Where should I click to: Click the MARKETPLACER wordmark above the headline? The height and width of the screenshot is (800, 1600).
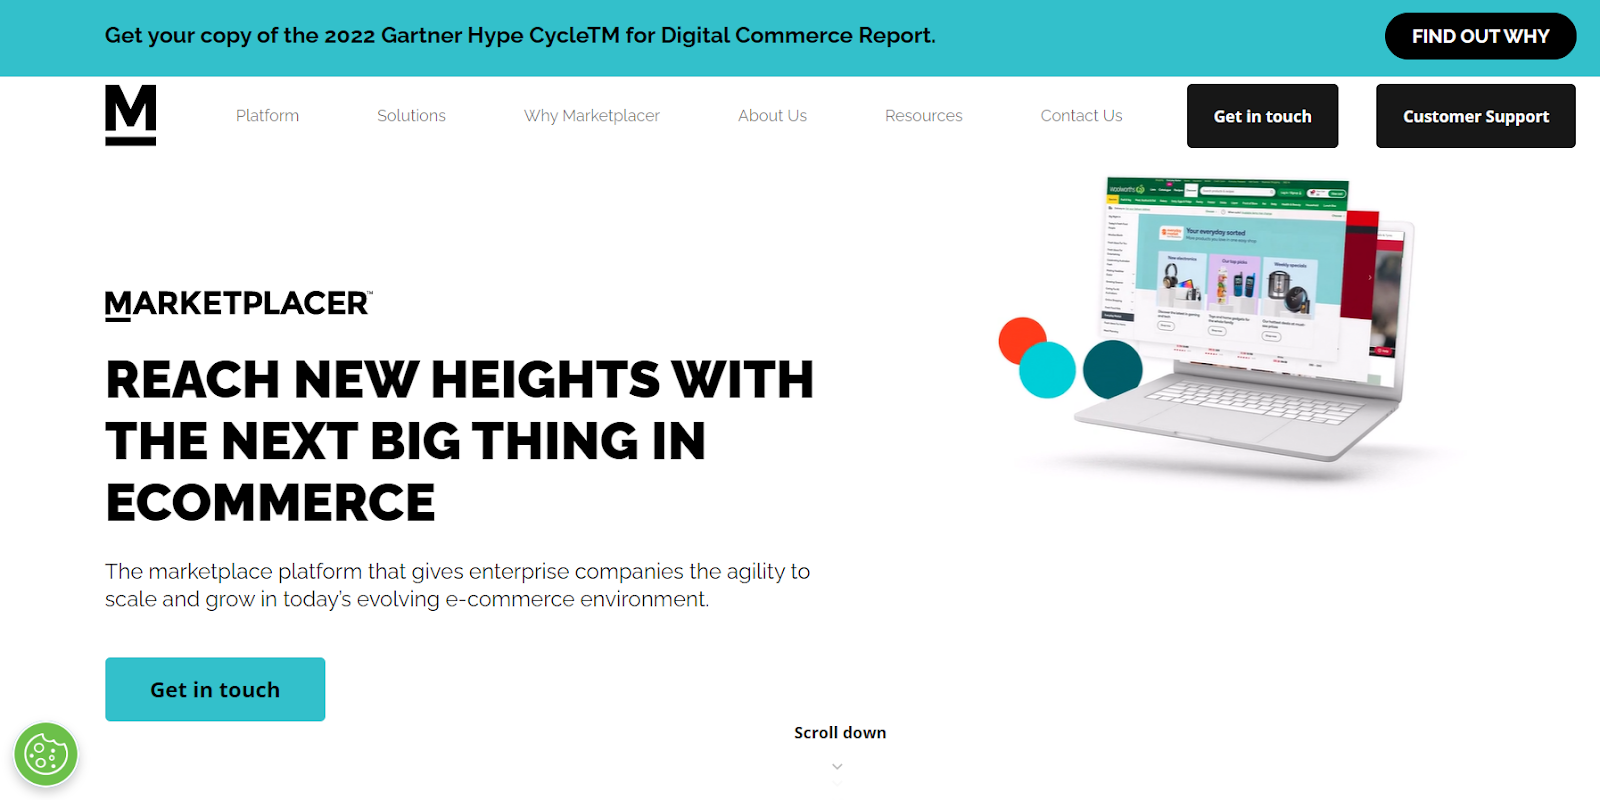pyautogui.click(x=239, y=304)
